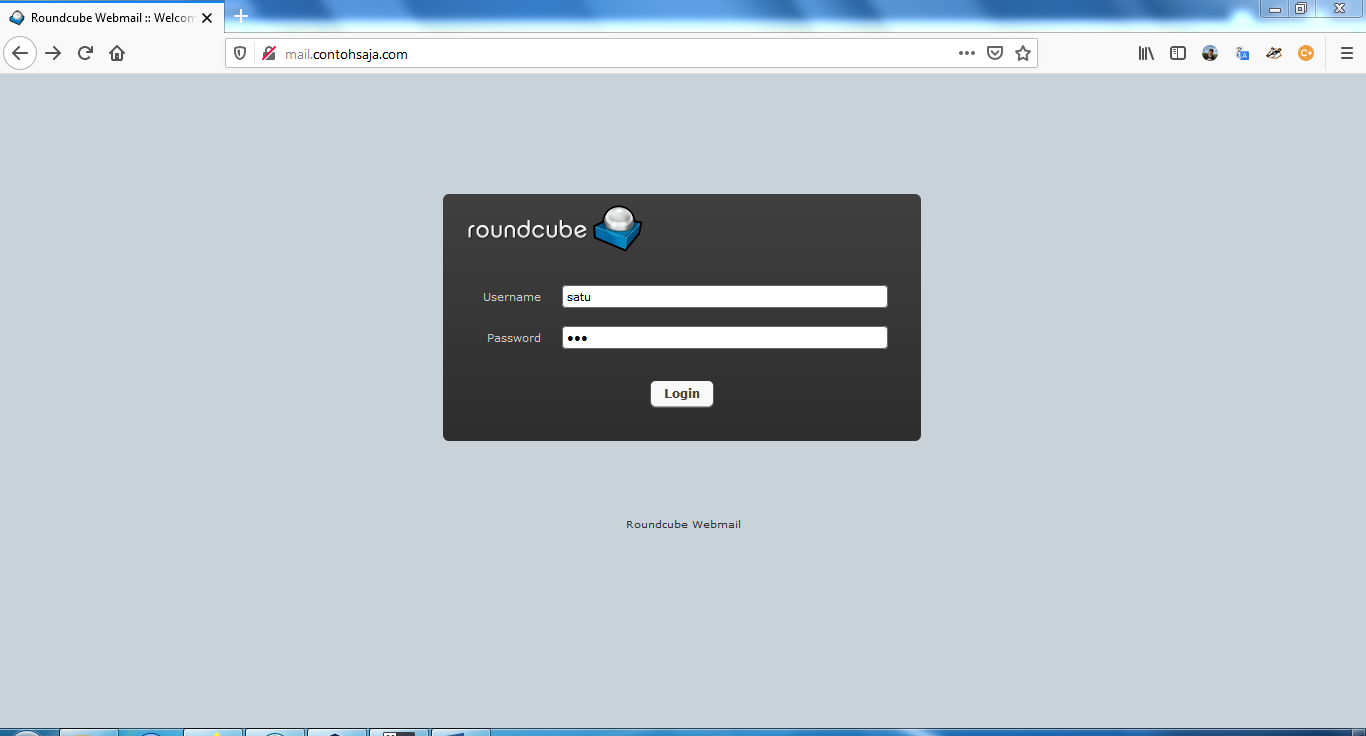The height and width of the screenshot is (736, 1366).
Task: Show the Firefox sidebar
Action: click(x=1178, y=53)
